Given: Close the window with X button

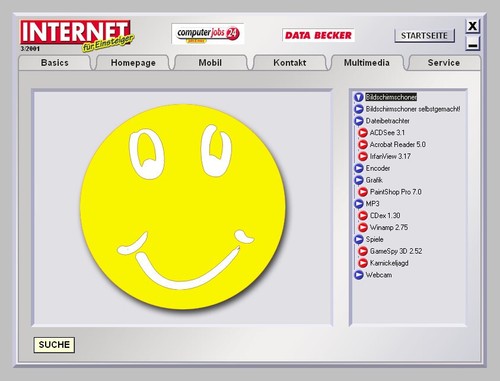Looking at the screenshot, I should (472, 26).
